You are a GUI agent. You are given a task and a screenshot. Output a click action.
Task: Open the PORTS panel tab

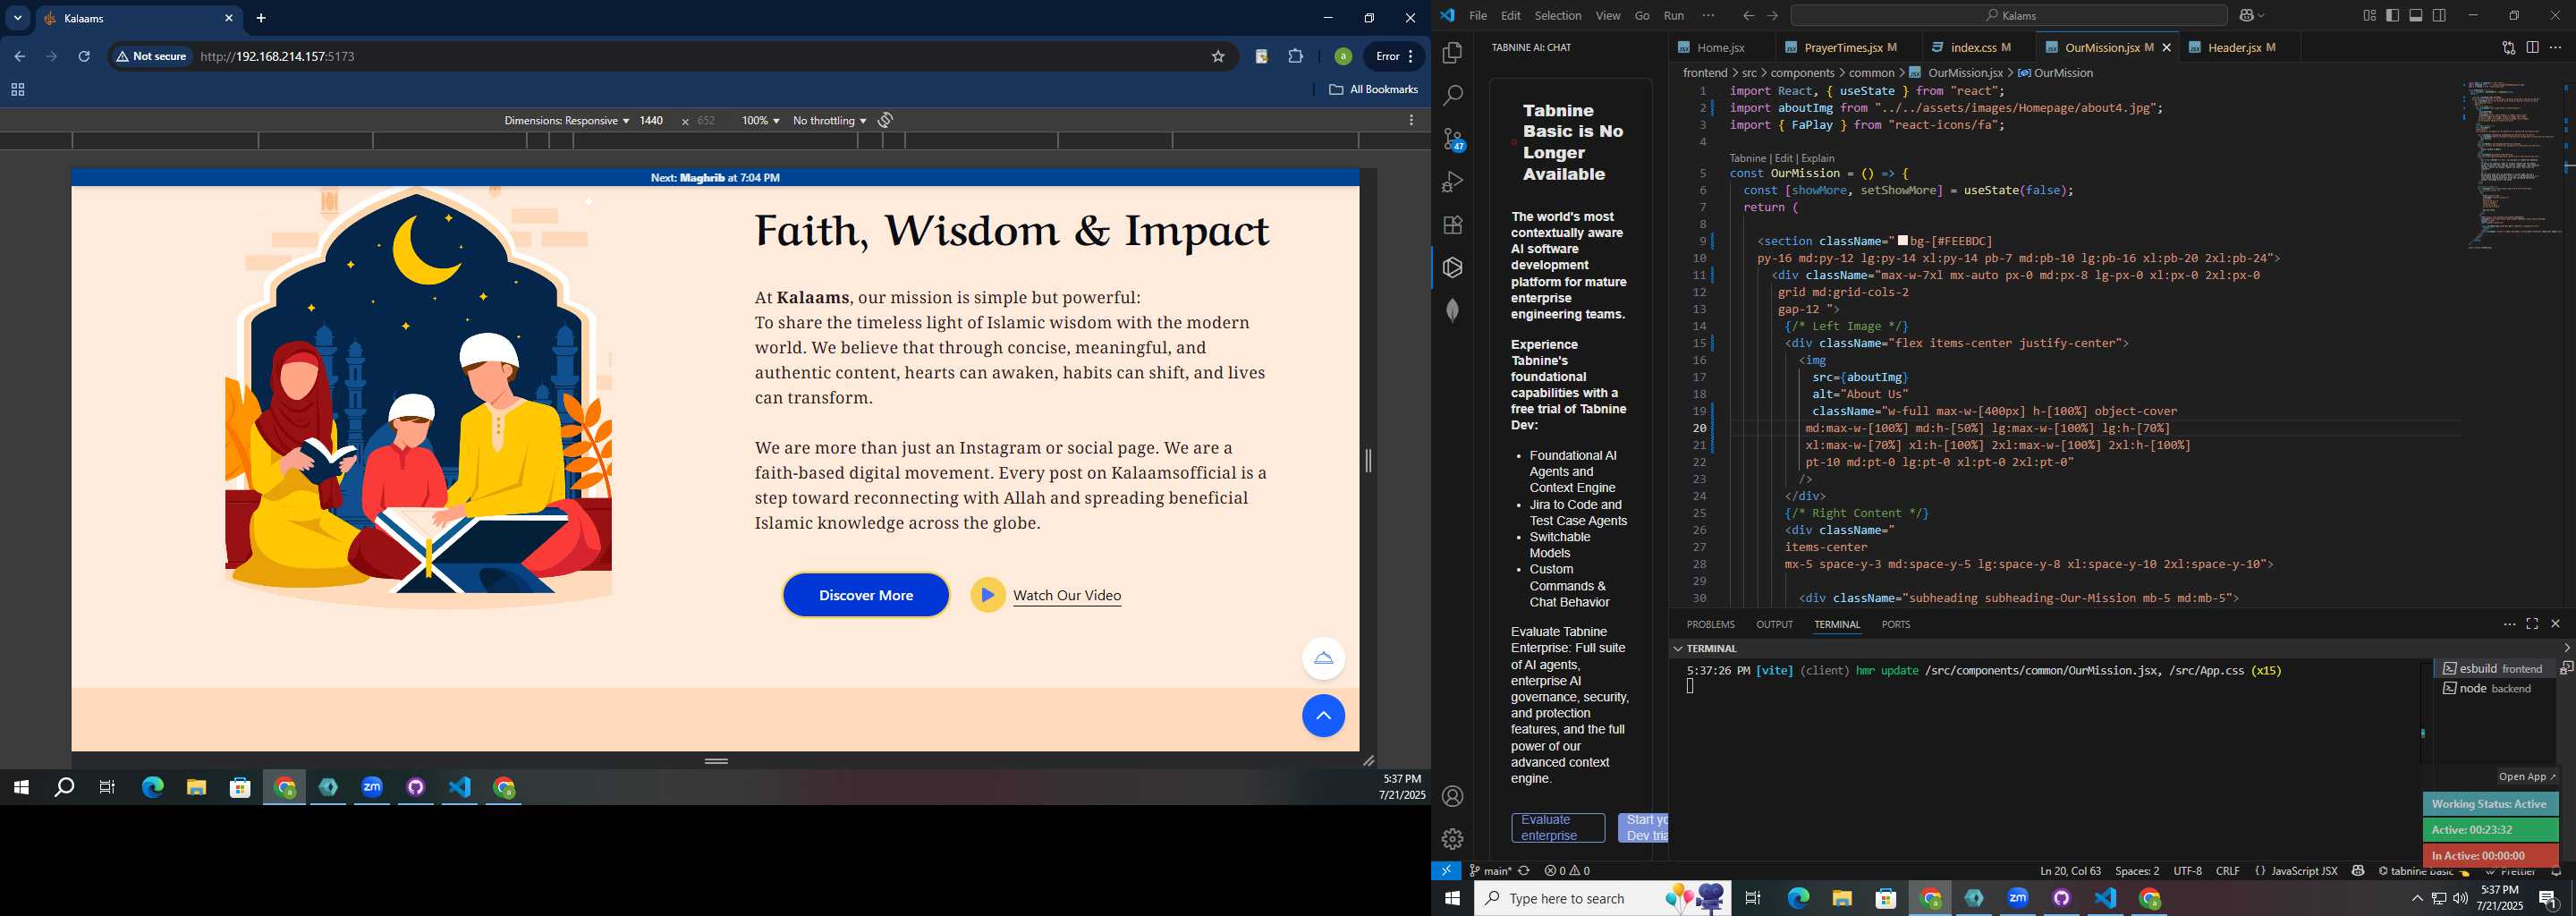[1895, 624]
